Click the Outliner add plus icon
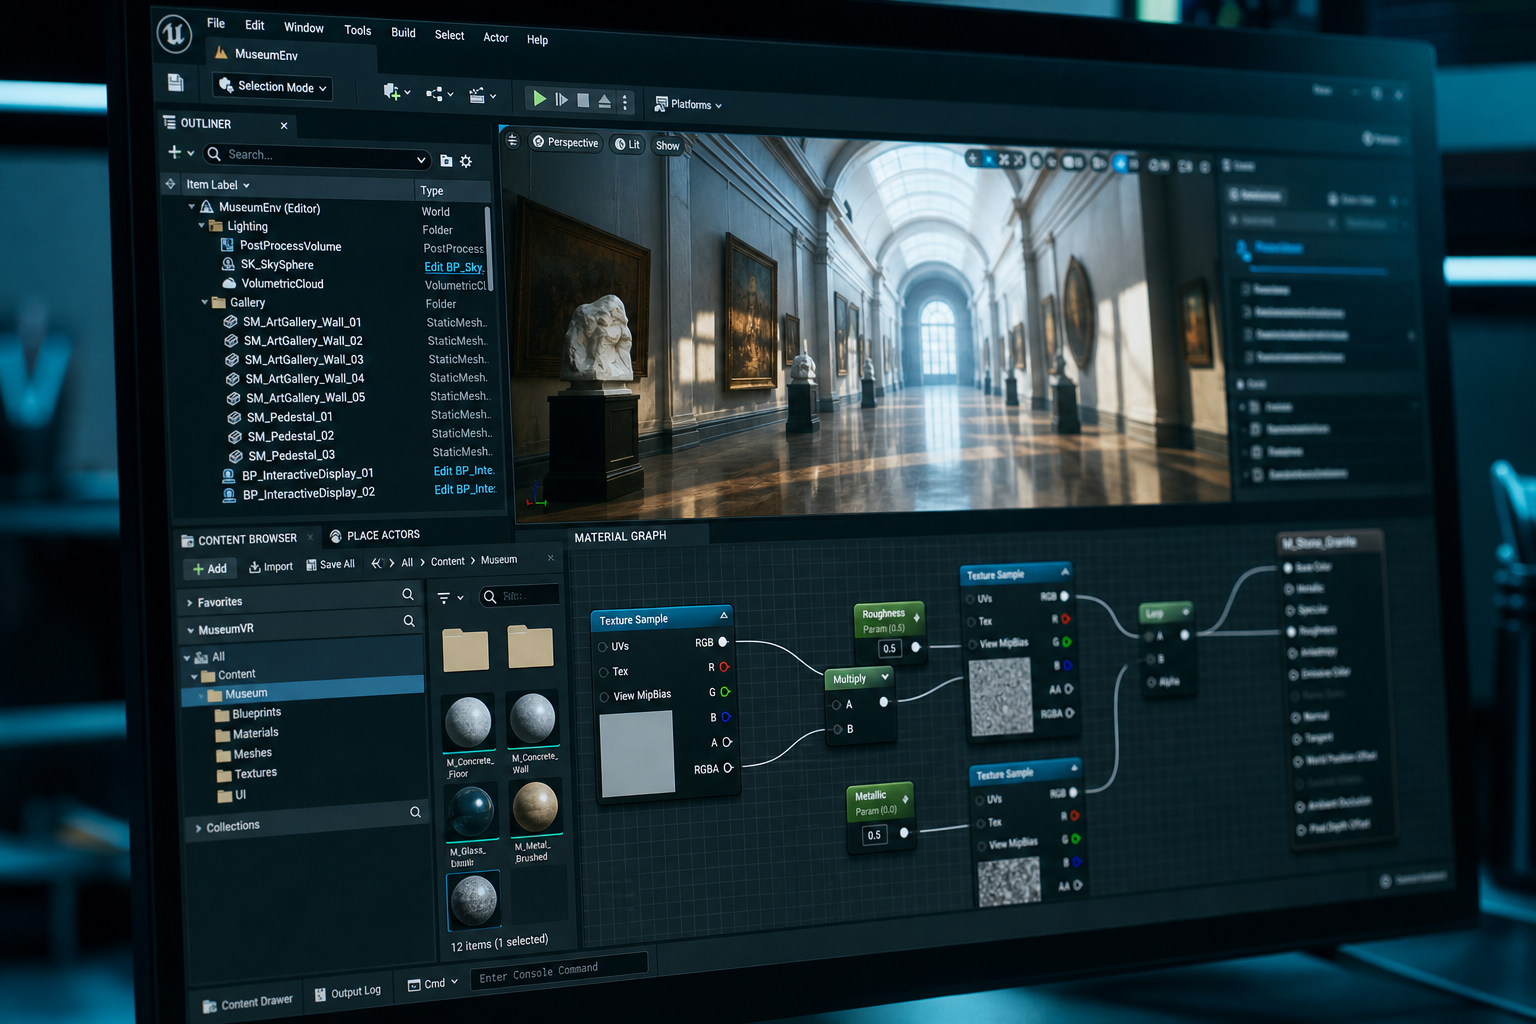1536x1024 pixels. click(175, 152)
